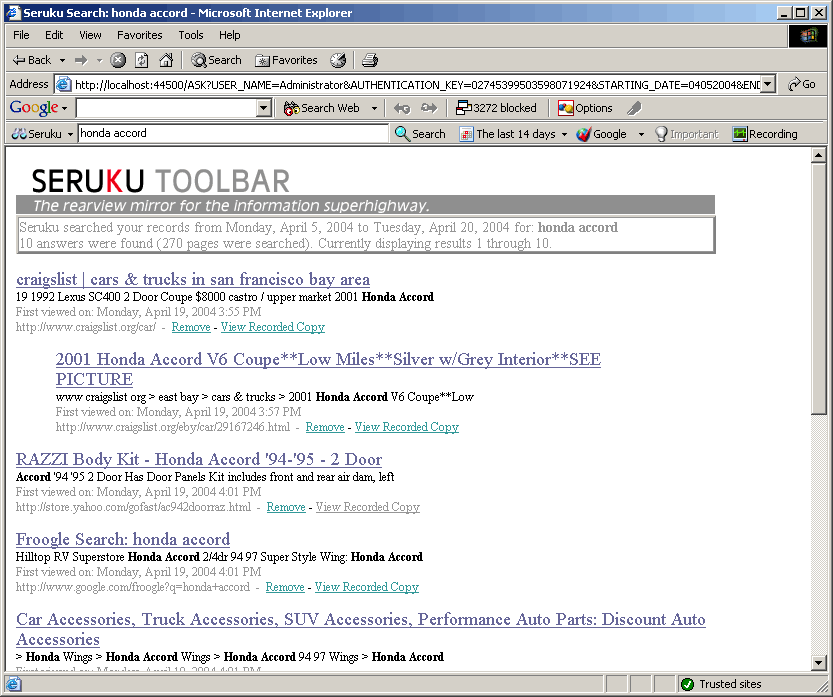The height and width of the screenshot is (697, 833).
Task: Go back with the Back arrow button
Action: tap(32, 60)
